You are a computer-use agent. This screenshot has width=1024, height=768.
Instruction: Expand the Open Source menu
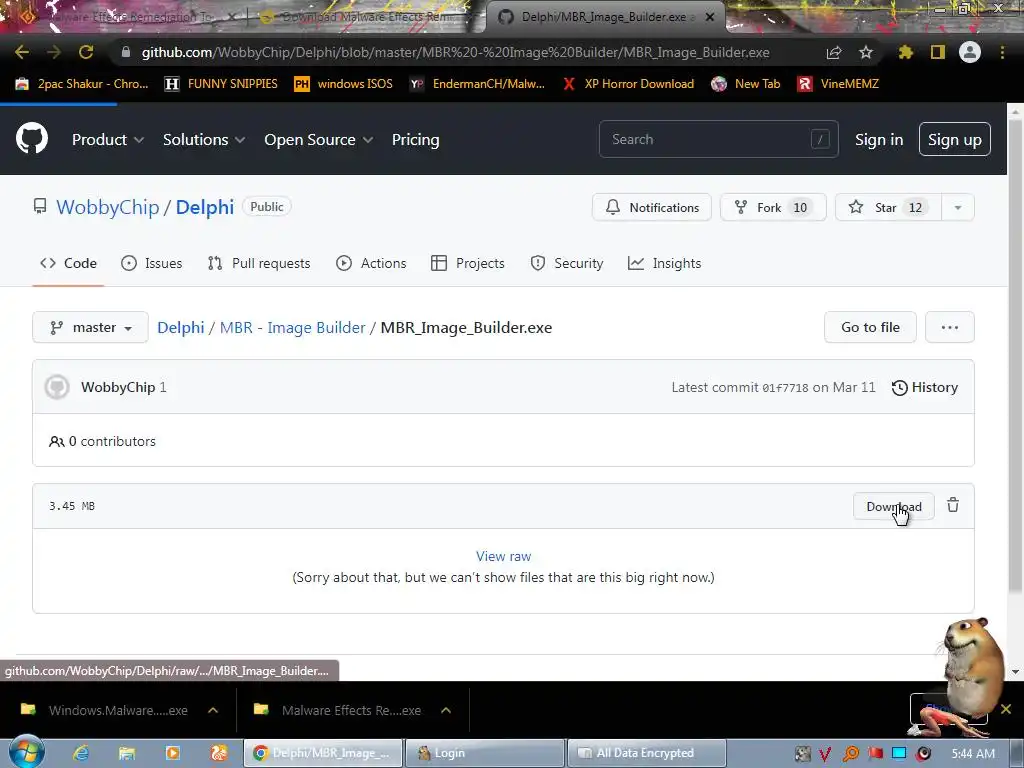click(319, 140)
